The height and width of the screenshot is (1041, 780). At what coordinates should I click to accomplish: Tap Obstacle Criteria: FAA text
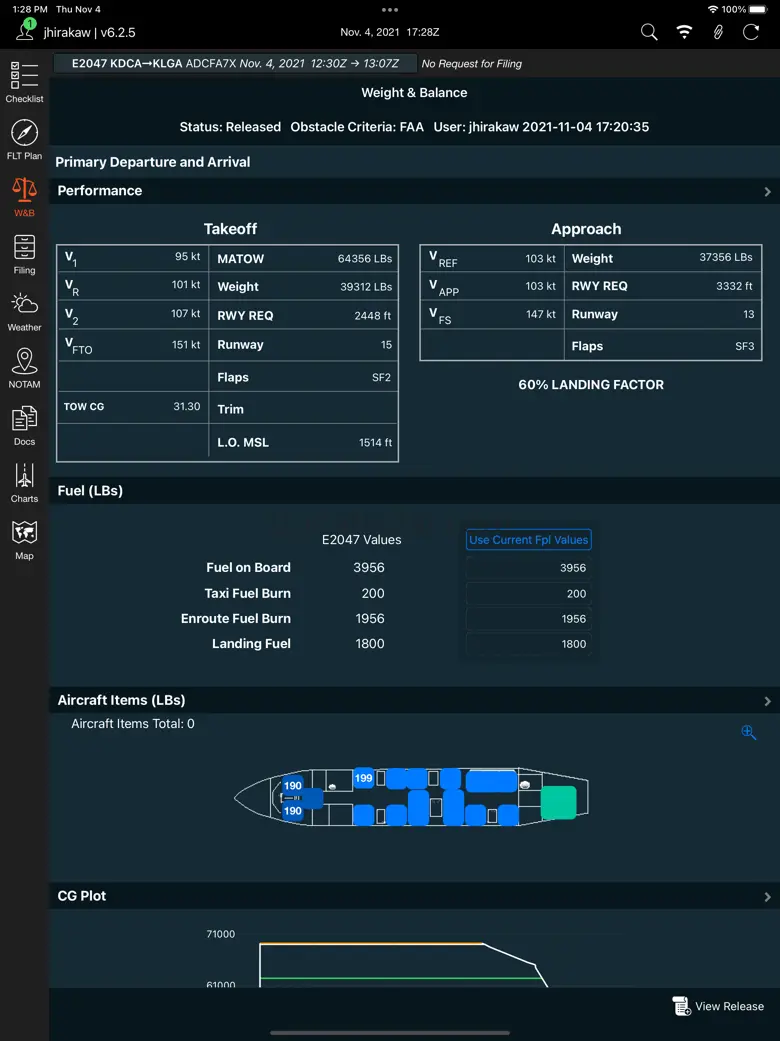click(356, 127)
